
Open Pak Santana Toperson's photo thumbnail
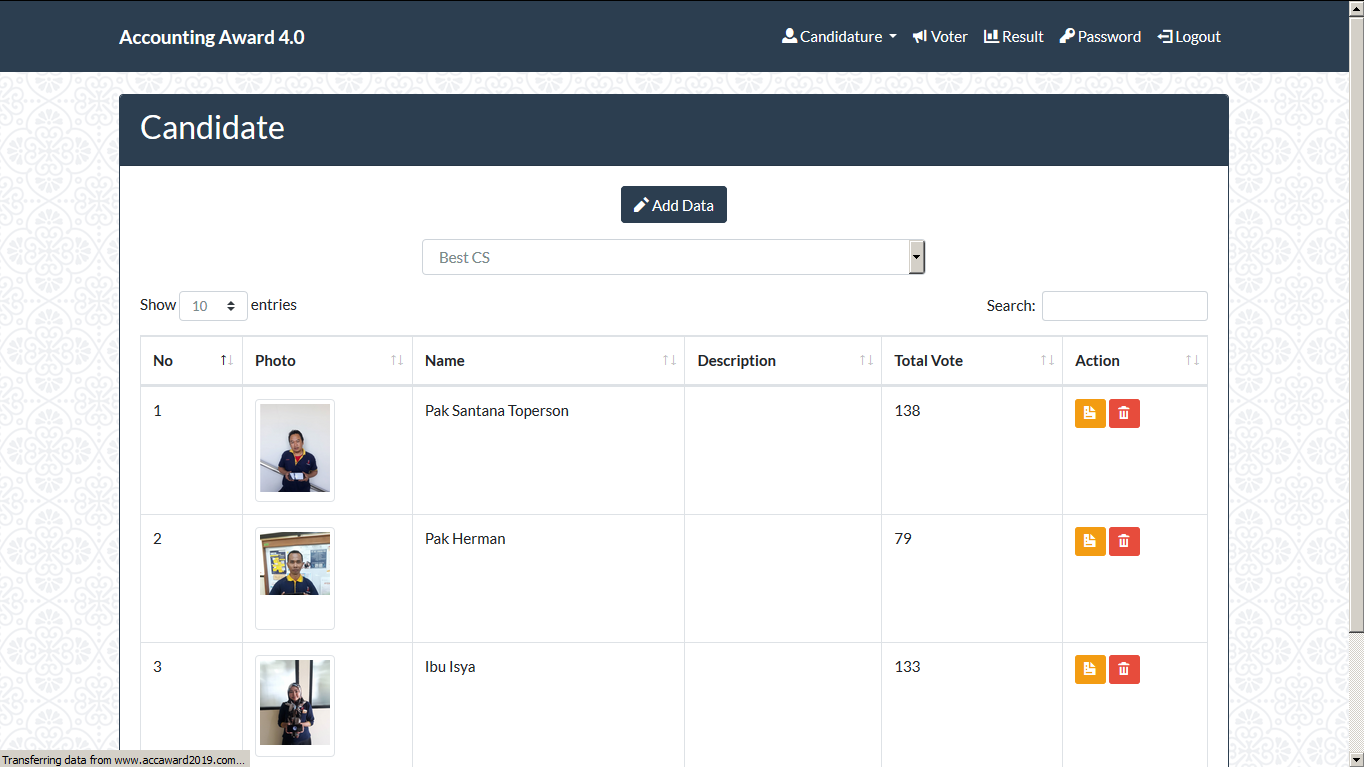[295, 449]
